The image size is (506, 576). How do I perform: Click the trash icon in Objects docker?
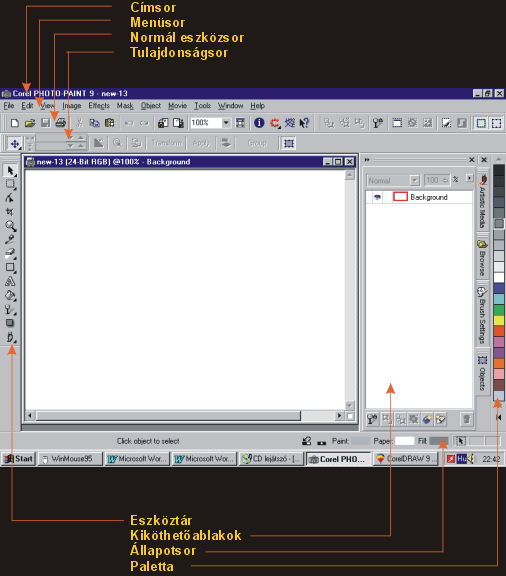click(466, 419)
